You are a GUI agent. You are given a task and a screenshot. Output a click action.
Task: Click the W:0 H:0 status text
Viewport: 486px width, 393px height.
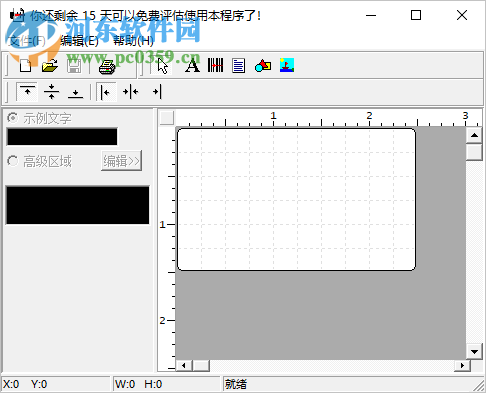point(139,384)
